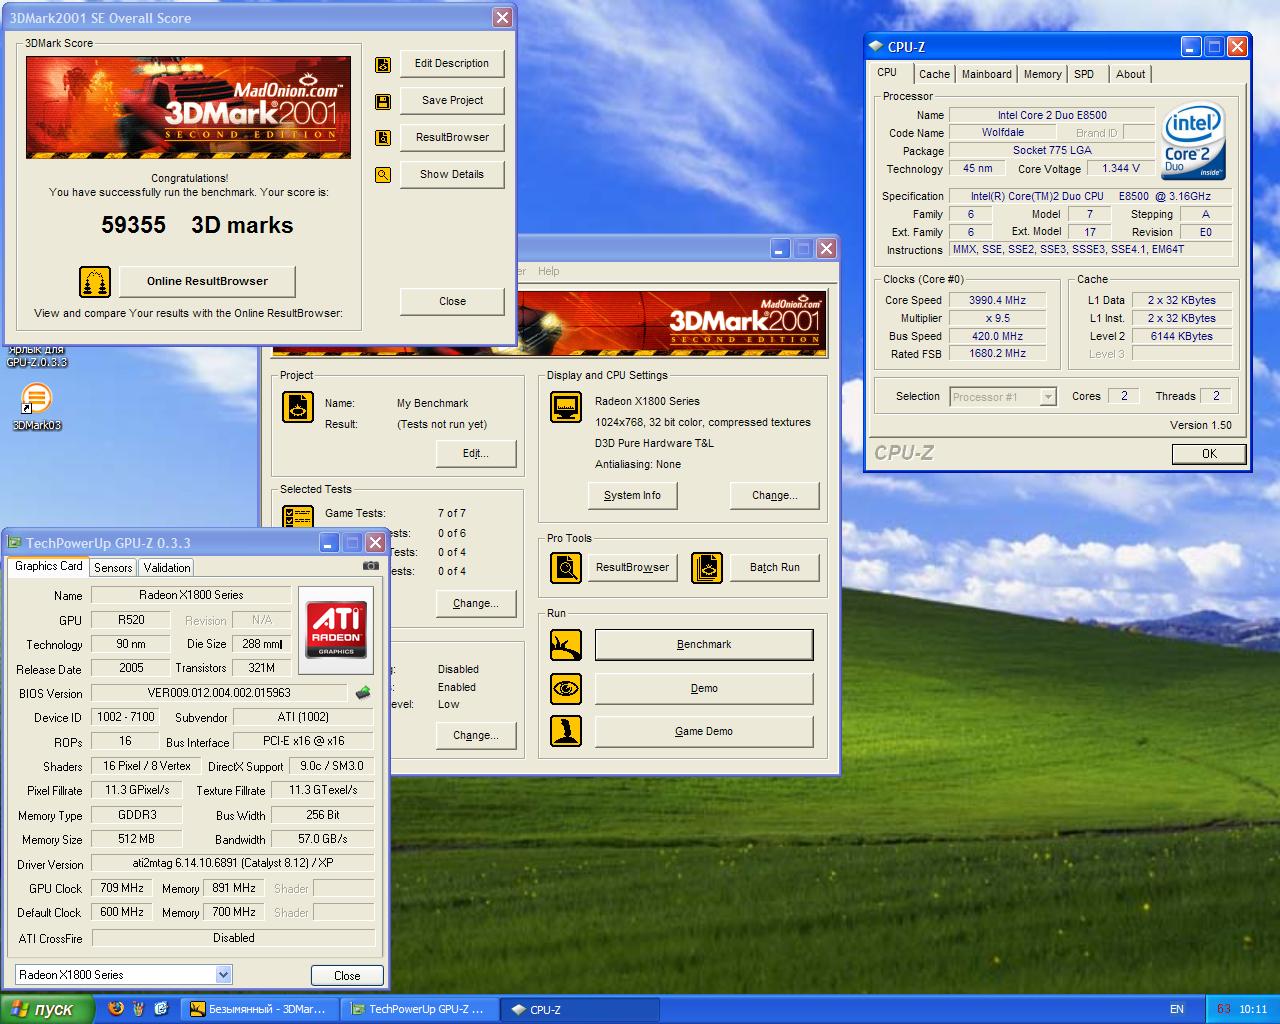Click the Benchmark run icon
Image resolution: width=1280 pixels, height=1024 pixels.
[566, 645]
